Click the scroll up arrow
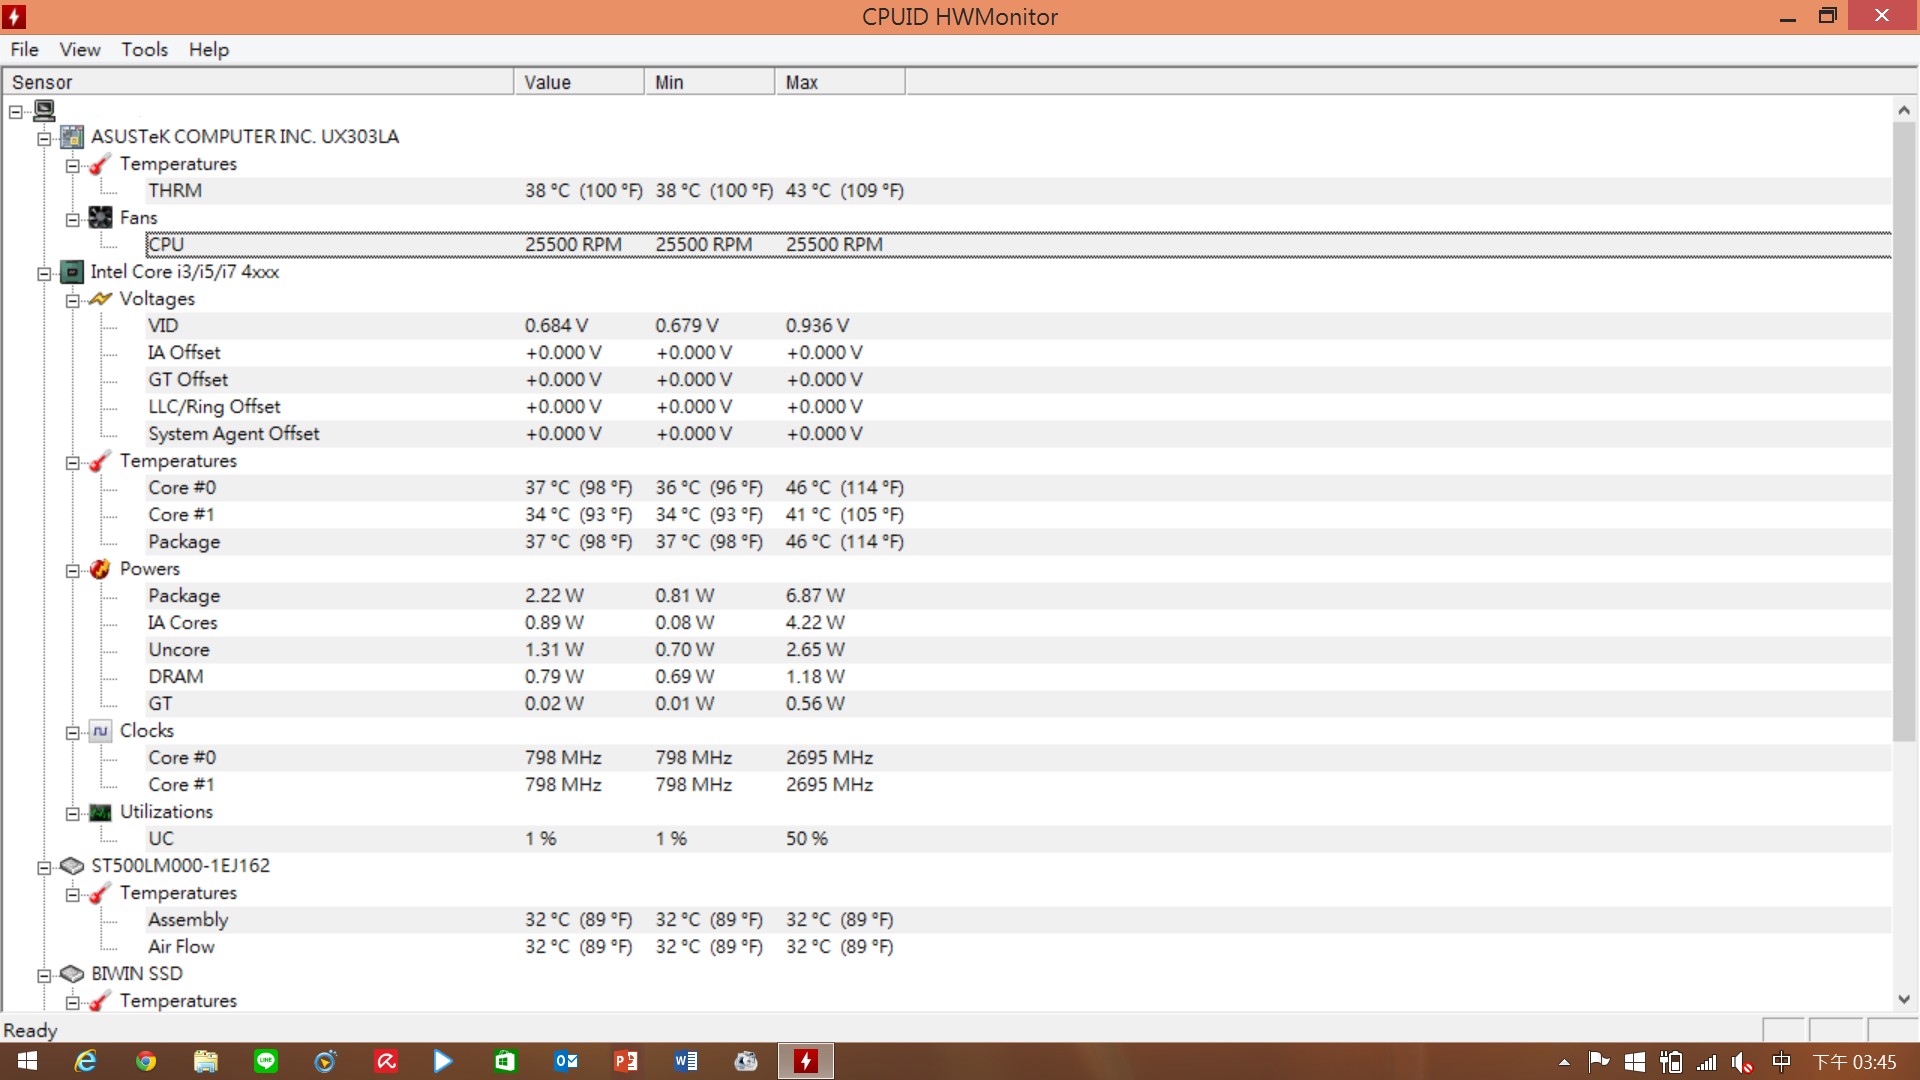This screenshot has height=1080, width=1920. pos(1904,110)
